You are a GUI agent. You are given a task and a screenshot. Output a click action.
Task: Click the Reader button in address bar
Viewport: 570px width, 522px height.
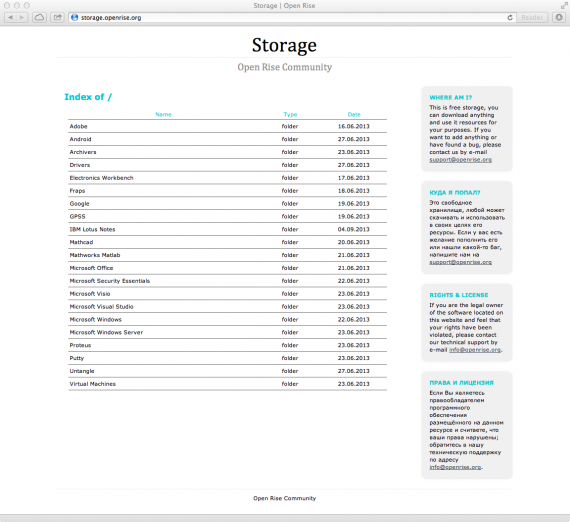pyautogui.click(x=532, y=17)
